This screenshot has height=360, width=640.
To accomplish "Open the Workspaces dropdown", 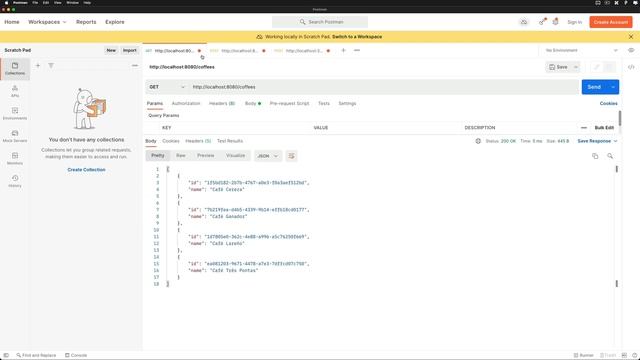I will point(47,22).
